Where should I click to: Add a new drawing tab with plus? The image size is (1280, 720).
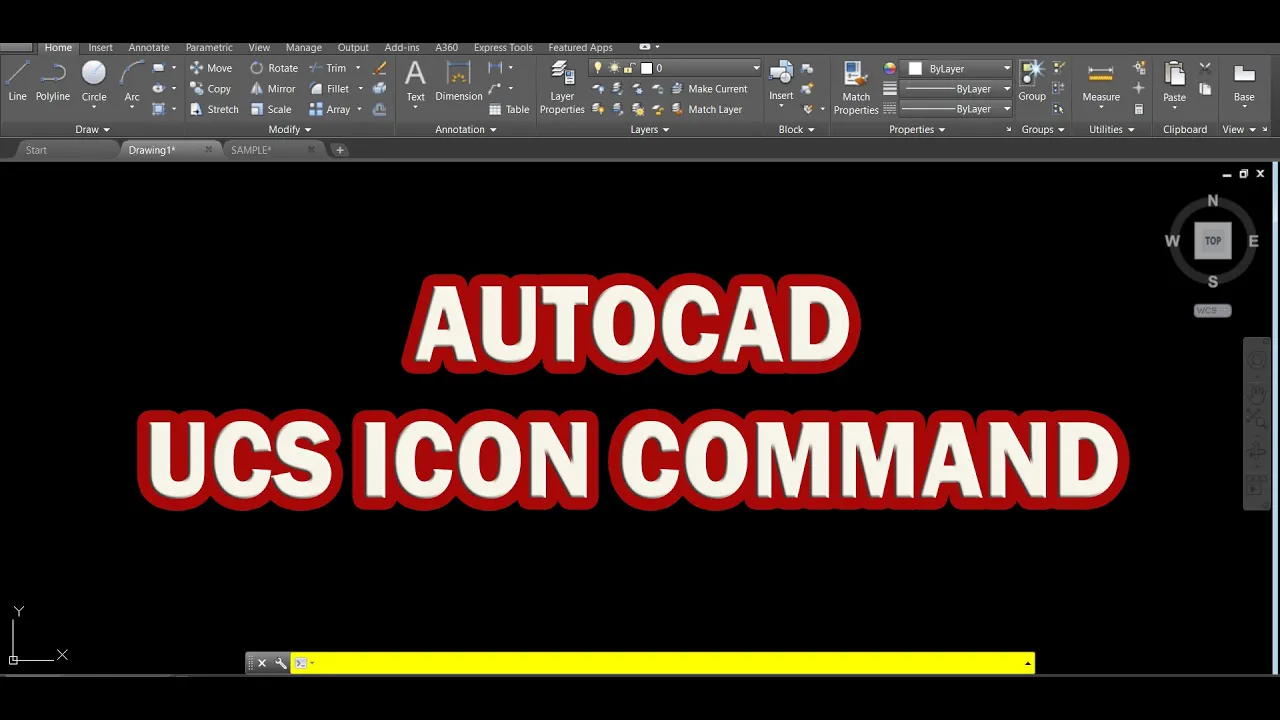(x=340, y=150)
